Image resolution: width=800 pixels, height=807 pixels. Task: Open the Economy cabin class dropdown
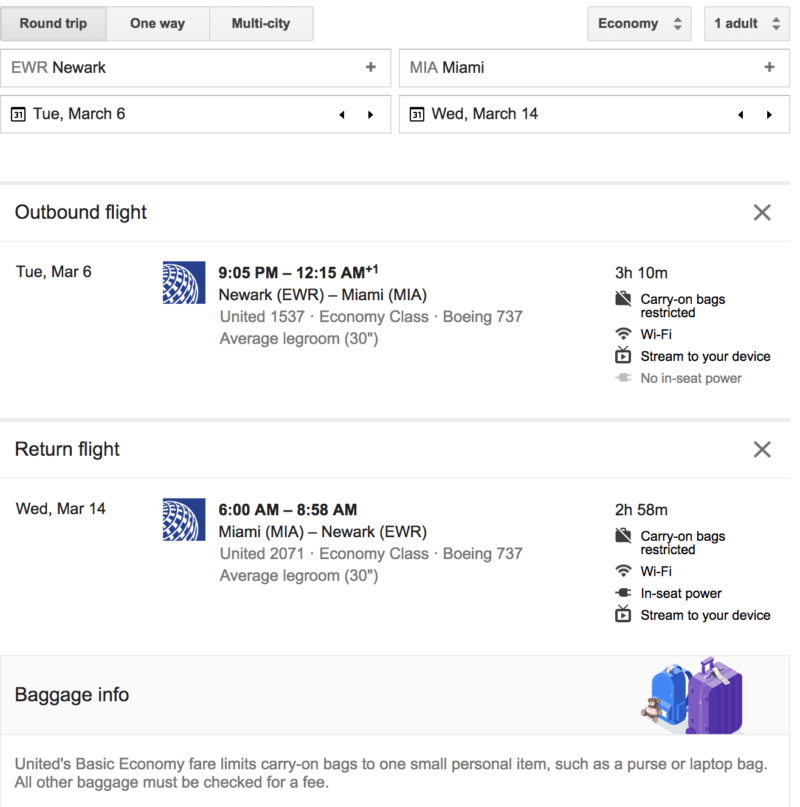point(639,23)
